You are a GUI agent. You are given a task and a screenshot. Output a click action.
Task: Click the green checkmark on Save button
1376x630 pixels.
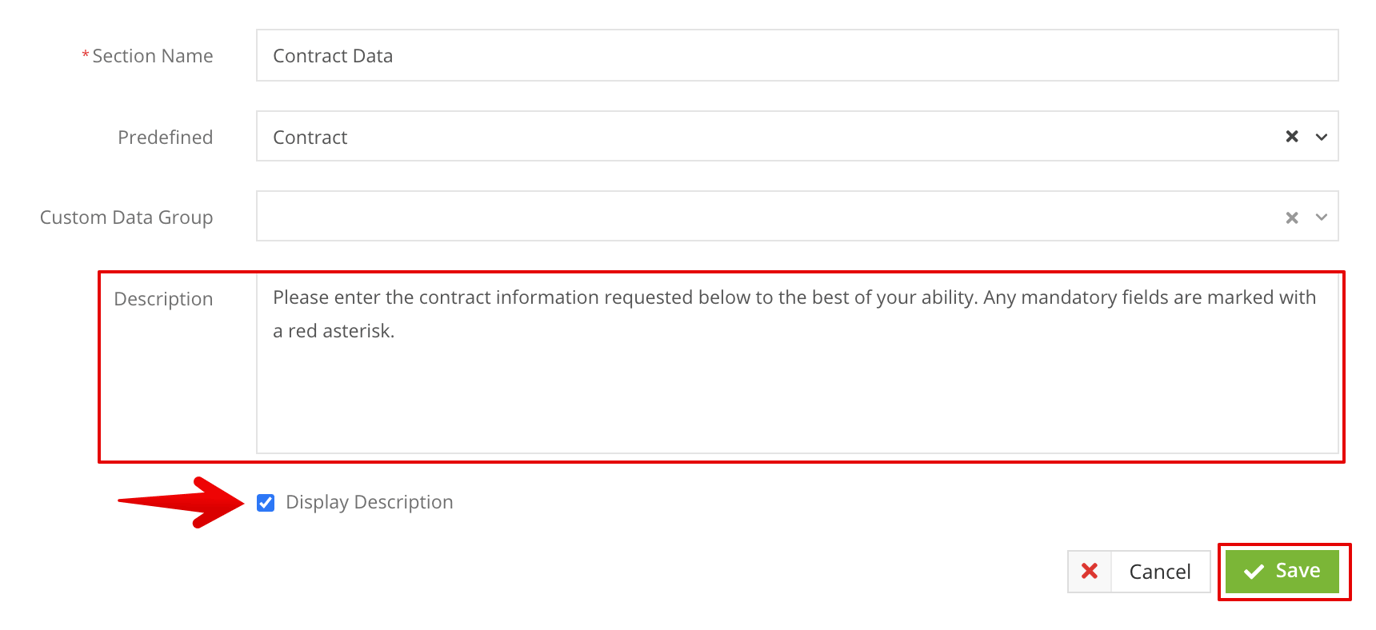(1255, 571)
